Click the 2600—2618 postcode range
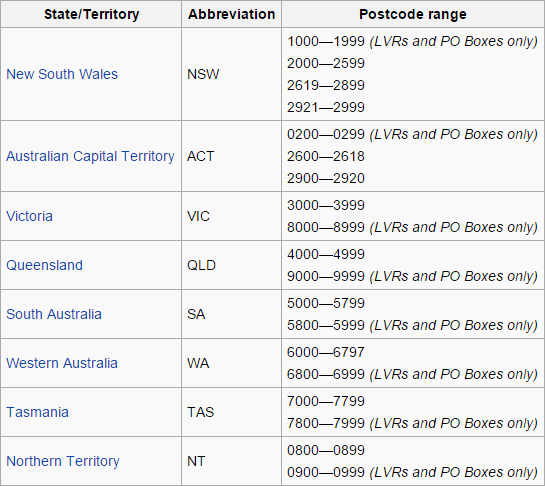This screenshot has width=545, height=486. (326, 156)
